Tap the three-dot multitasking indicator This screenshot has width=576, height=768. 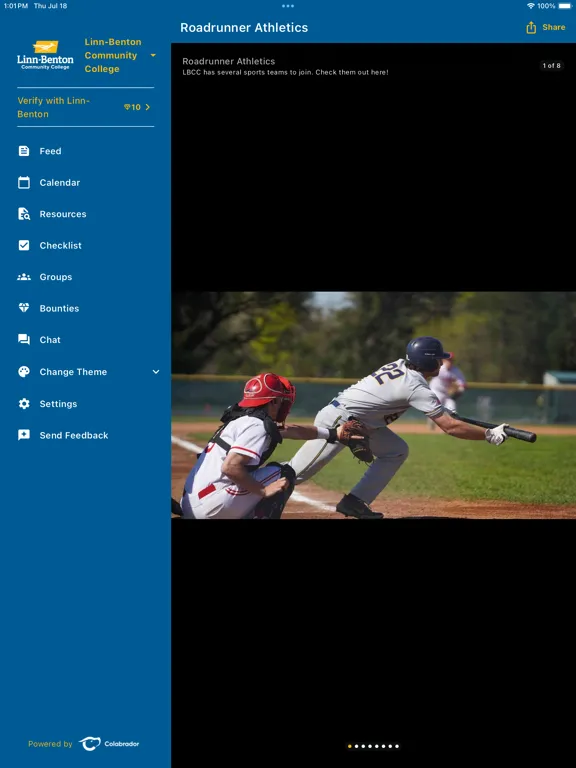[288, 6]
